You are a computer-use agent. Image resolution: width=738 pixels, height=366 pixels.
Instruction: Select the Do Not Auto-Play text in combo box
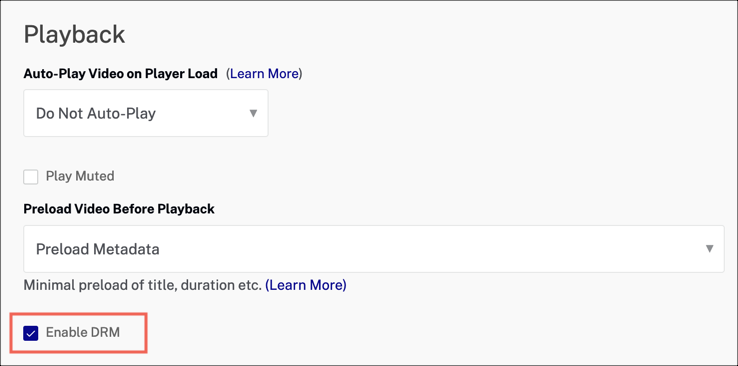96,113
